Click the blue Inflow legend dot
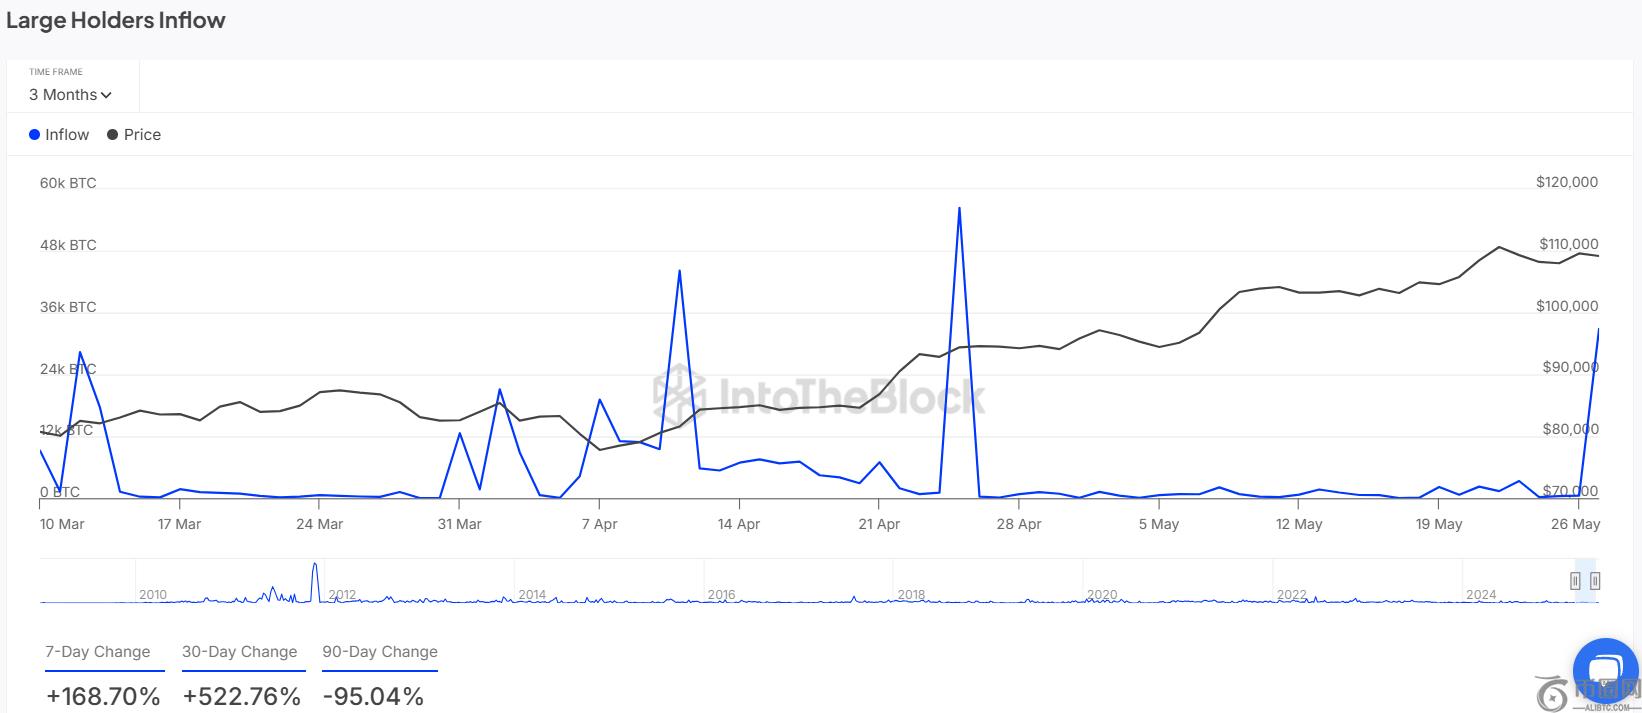 pyautogui.click(x=35, y=135)
